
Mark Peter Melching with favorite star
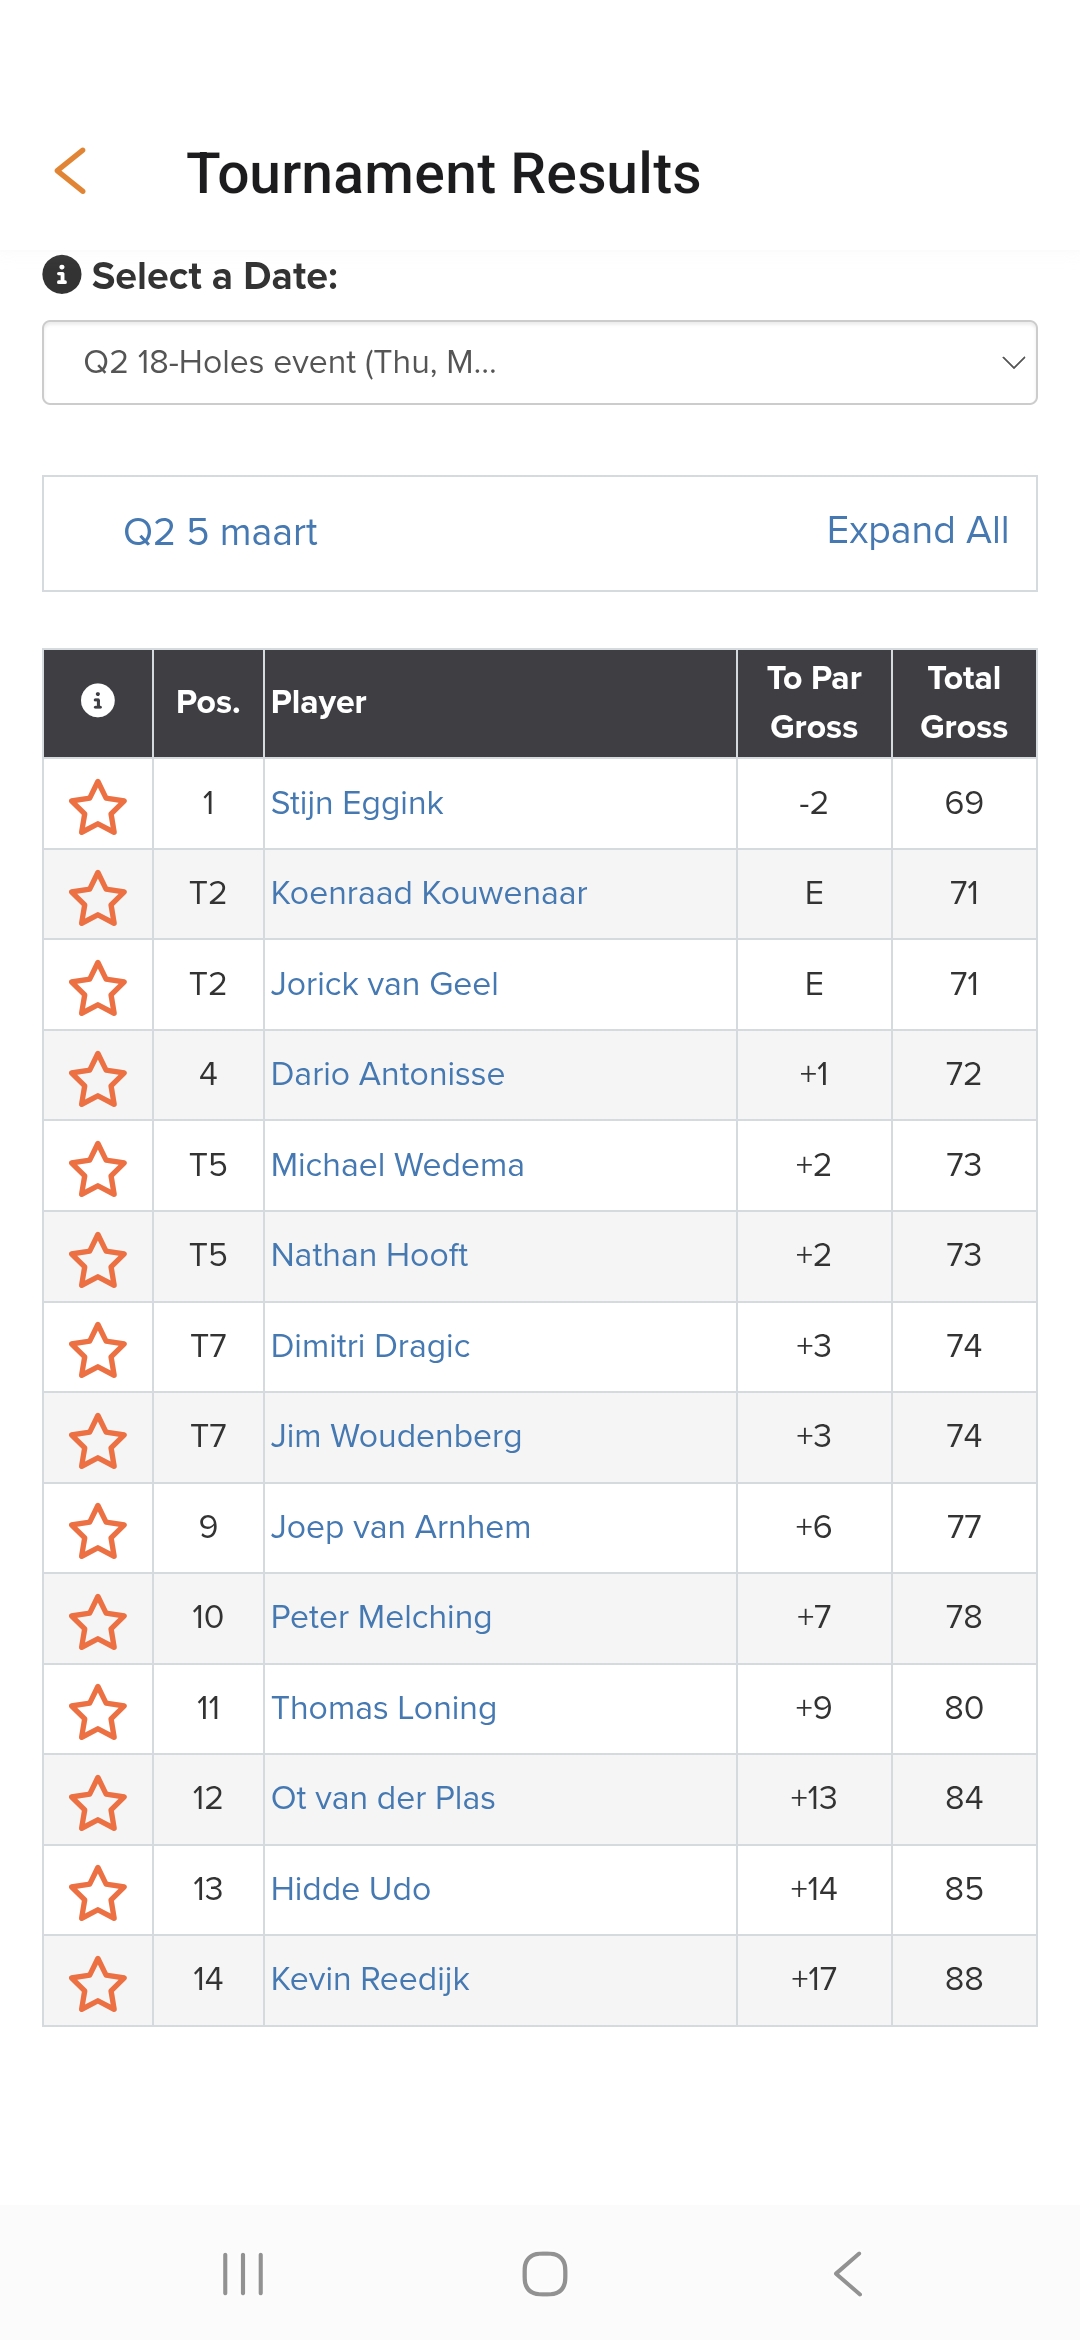click(98, 1621)
